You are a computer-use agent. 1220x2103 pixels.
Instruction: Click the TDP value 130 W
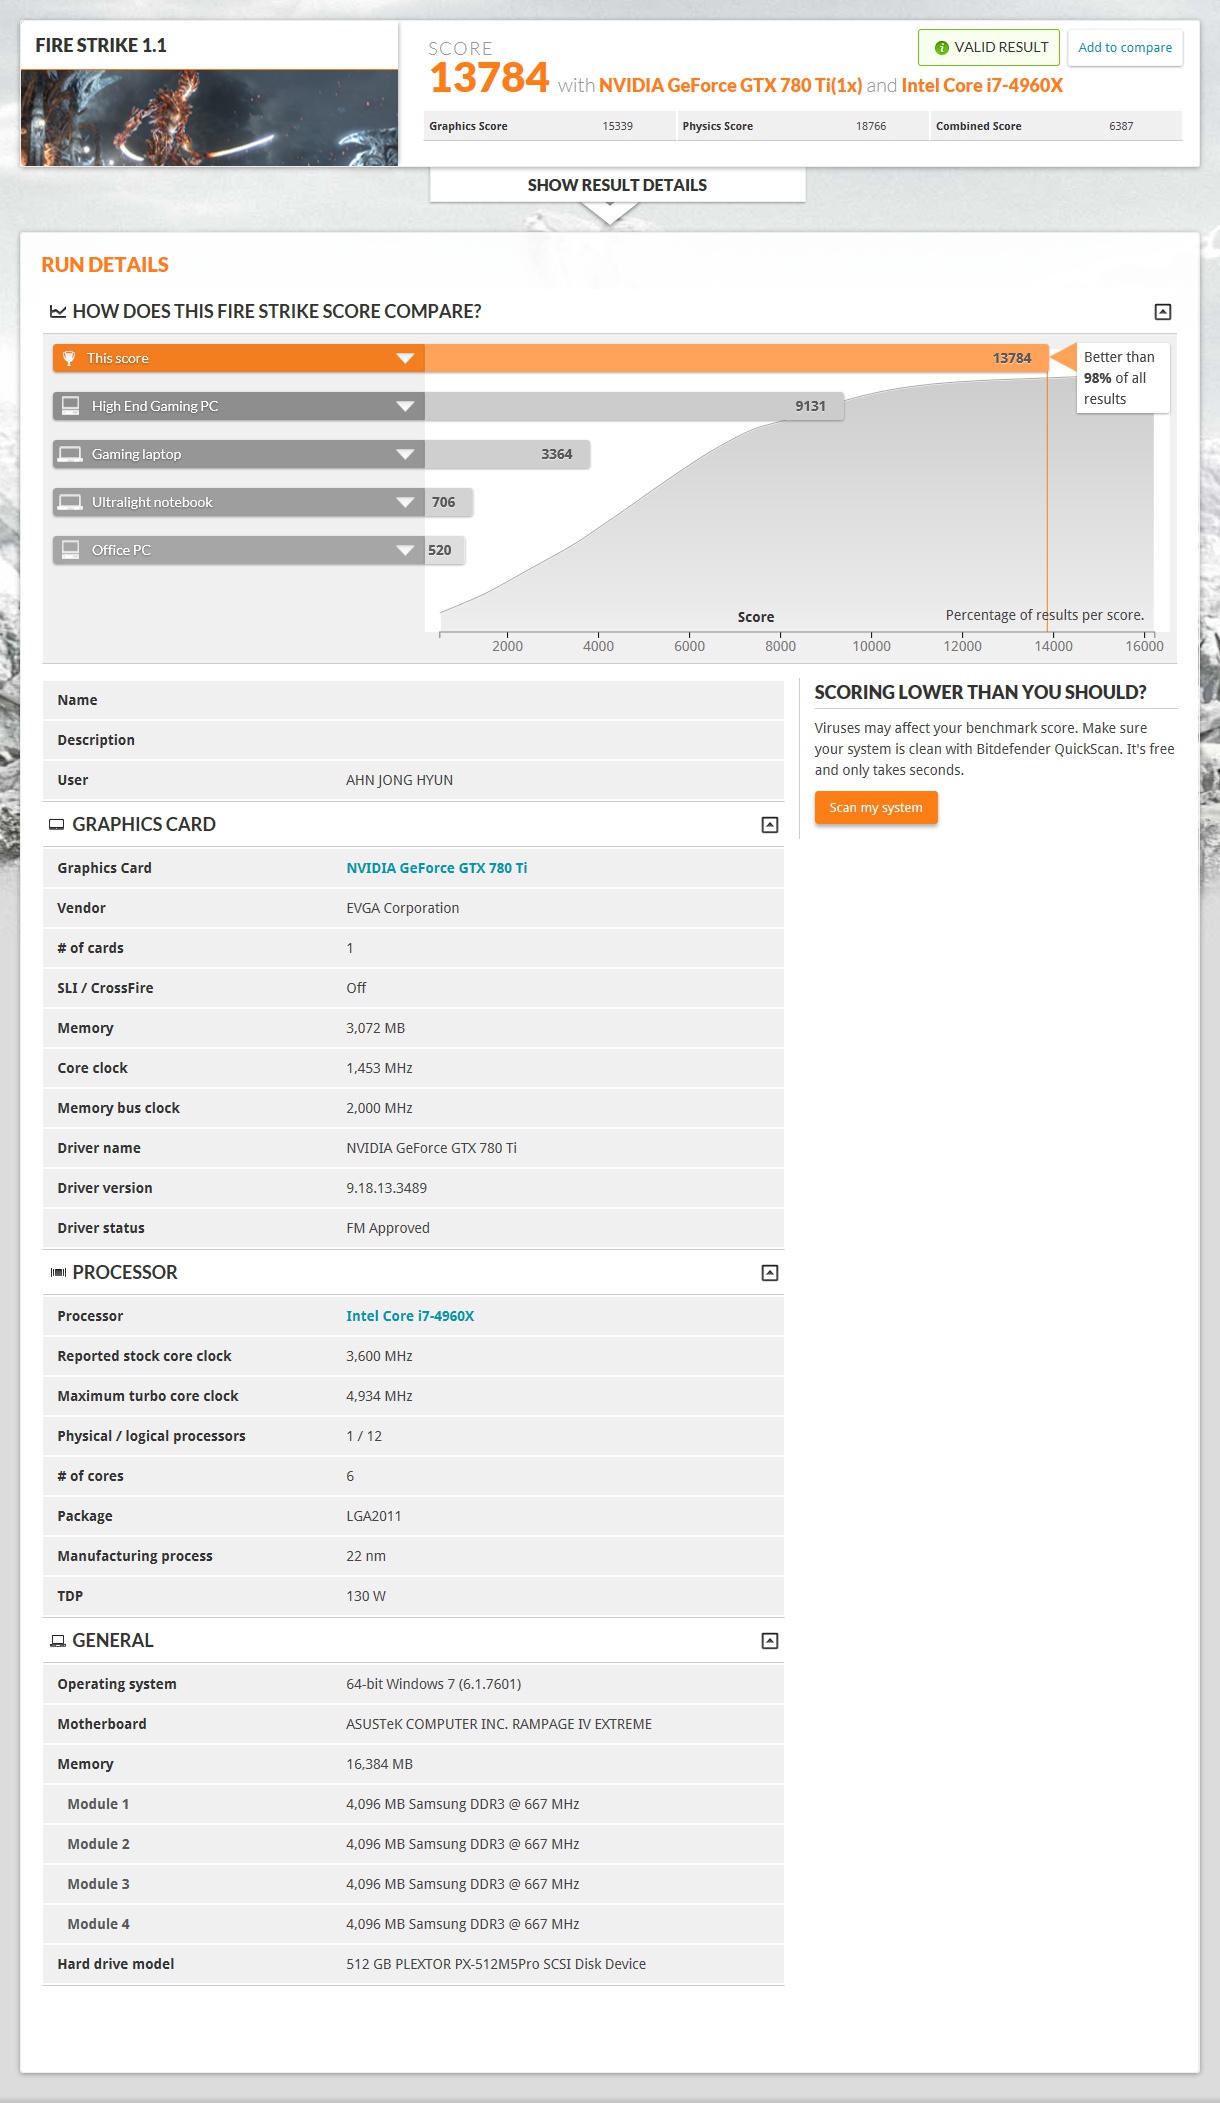coord(365,1596)
